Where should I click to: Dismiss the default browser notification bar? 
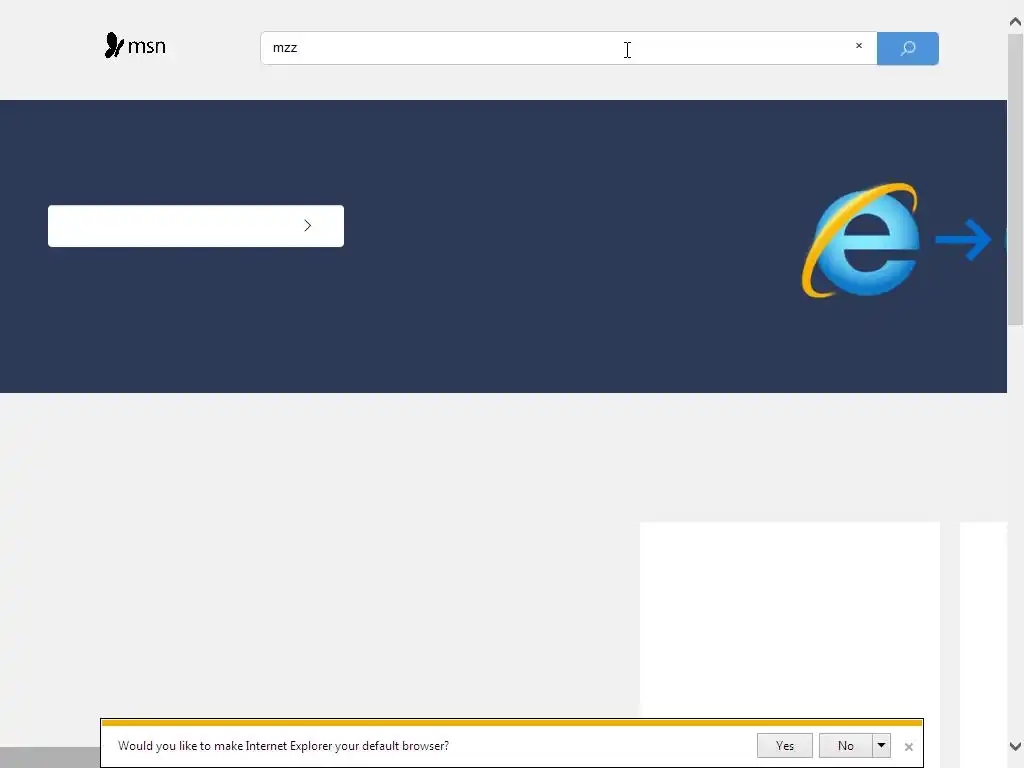[x=908, y=746]
